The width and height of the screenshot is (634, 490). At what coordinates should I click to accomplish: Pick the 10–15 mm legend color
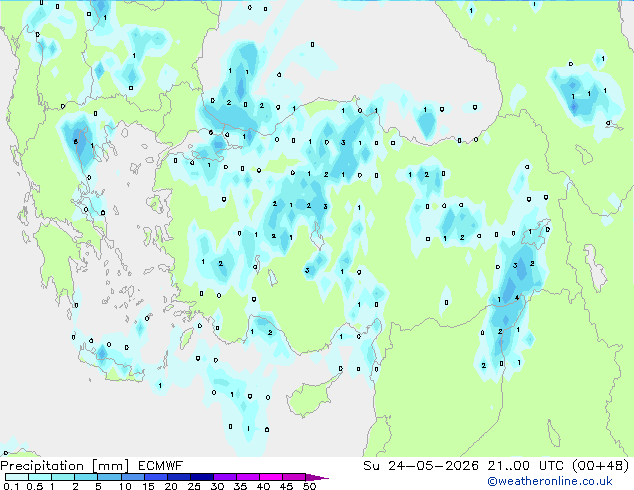click(132, 477)
